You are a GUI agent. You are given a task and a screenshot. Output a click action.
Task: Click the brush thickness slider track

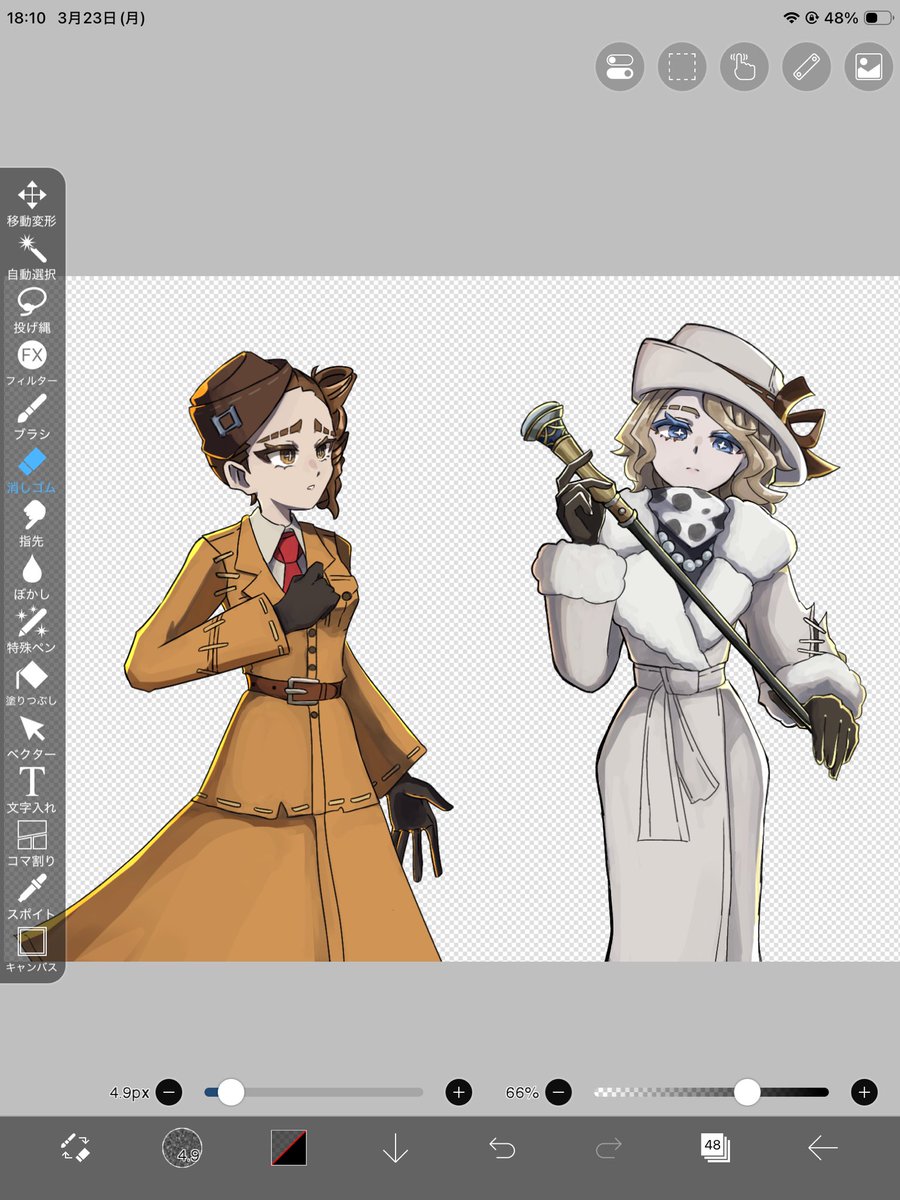[x=314, y=1092]
